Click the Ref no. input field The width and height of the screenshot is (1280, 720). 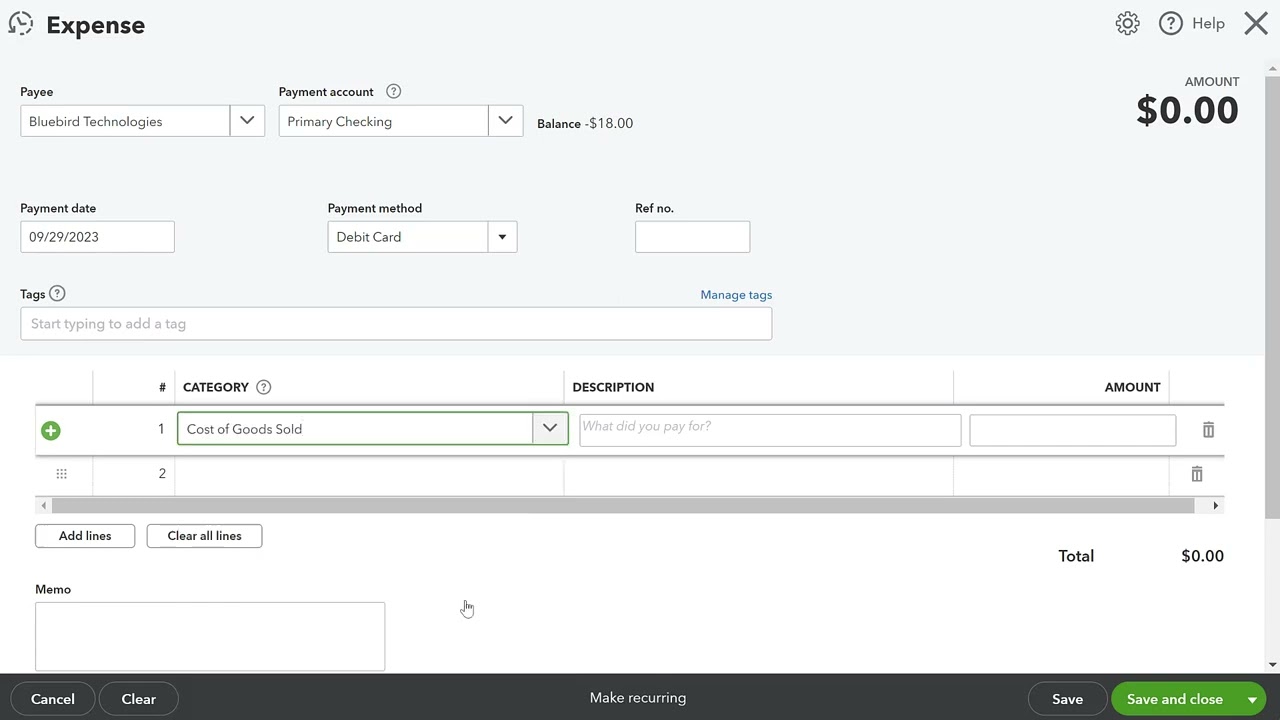click(x=692, y=237)
